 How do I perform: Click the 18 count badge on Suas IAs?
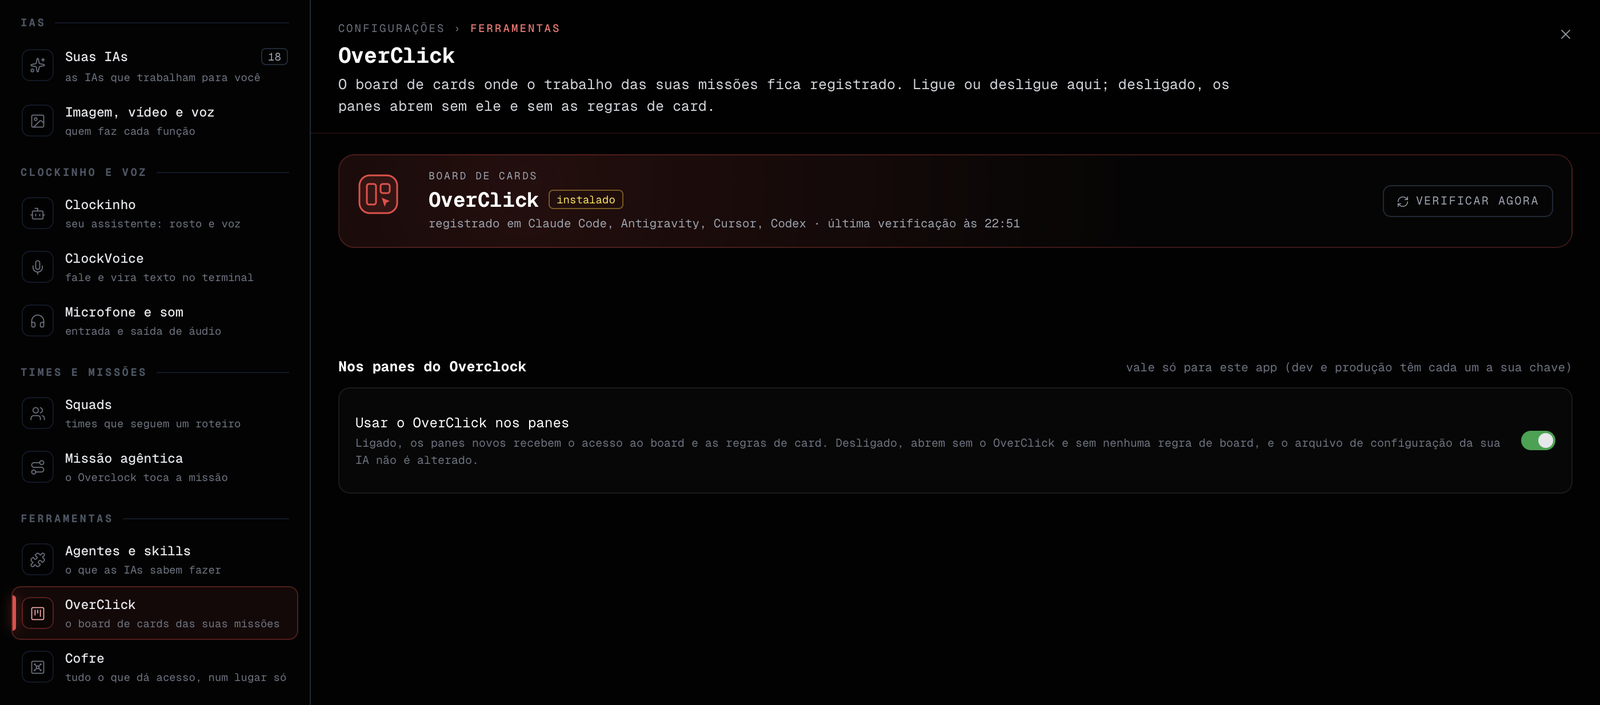274,57
